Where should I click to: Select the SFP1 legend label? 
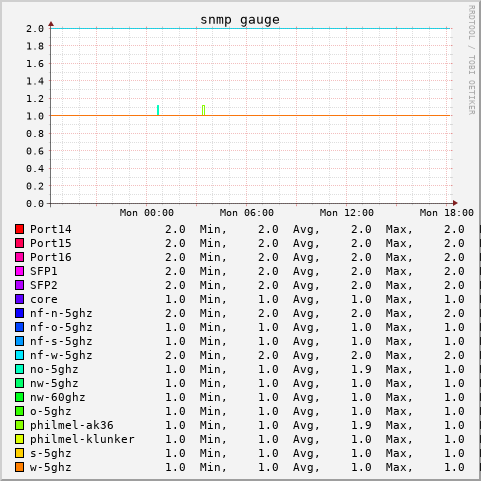point(44,271)
